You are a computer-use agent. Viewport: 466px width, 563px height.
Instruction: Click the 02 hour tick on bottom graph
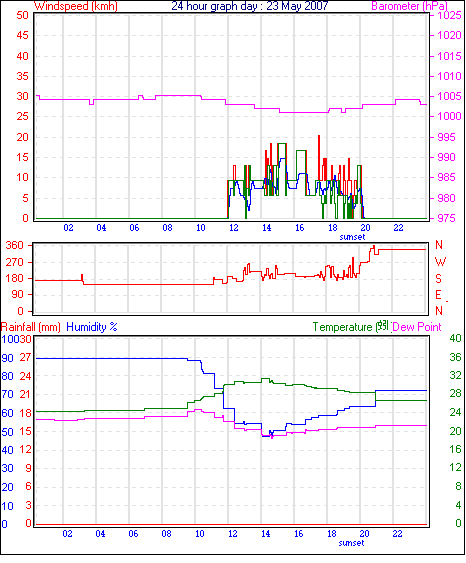click(67, 534)
